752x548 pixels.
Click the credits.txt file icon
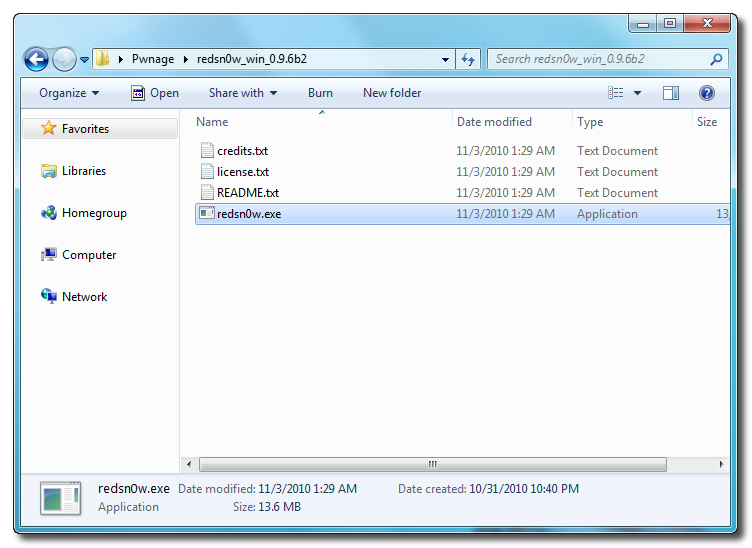pos(207,151)
